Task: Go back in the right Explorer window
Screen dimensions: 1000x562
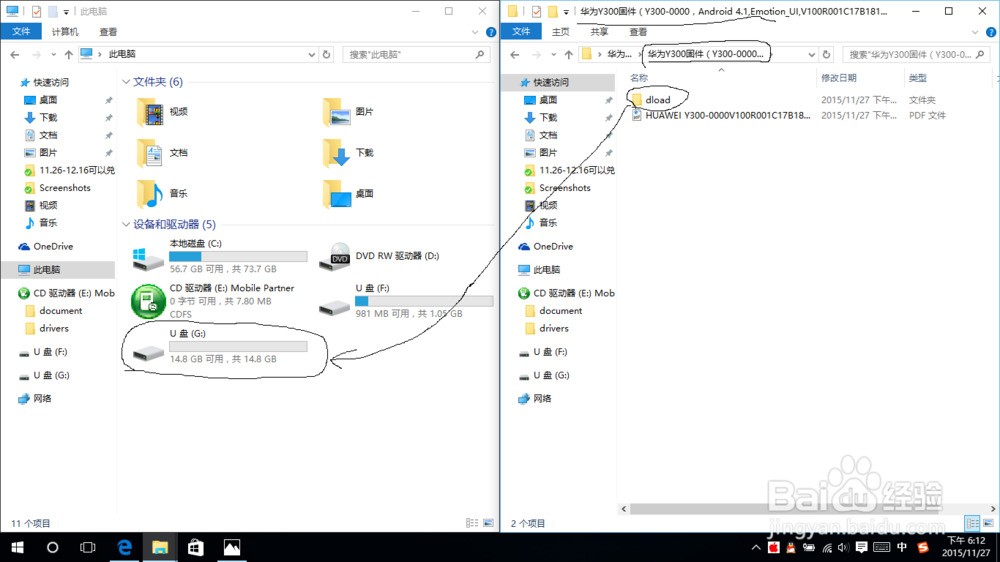Action: pos(515,55)
